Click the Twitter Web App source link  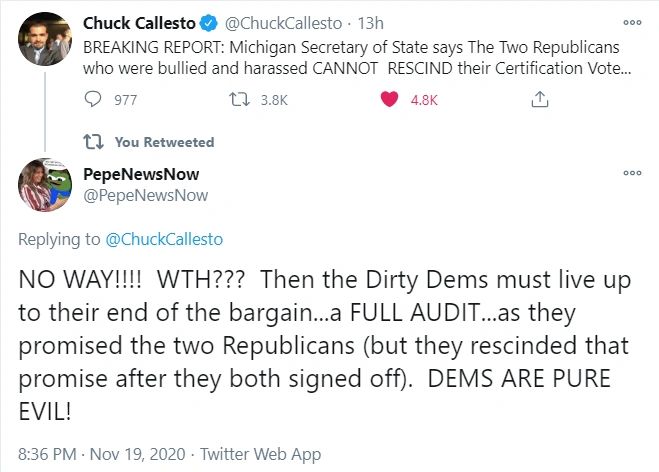[x=260, y=454]
